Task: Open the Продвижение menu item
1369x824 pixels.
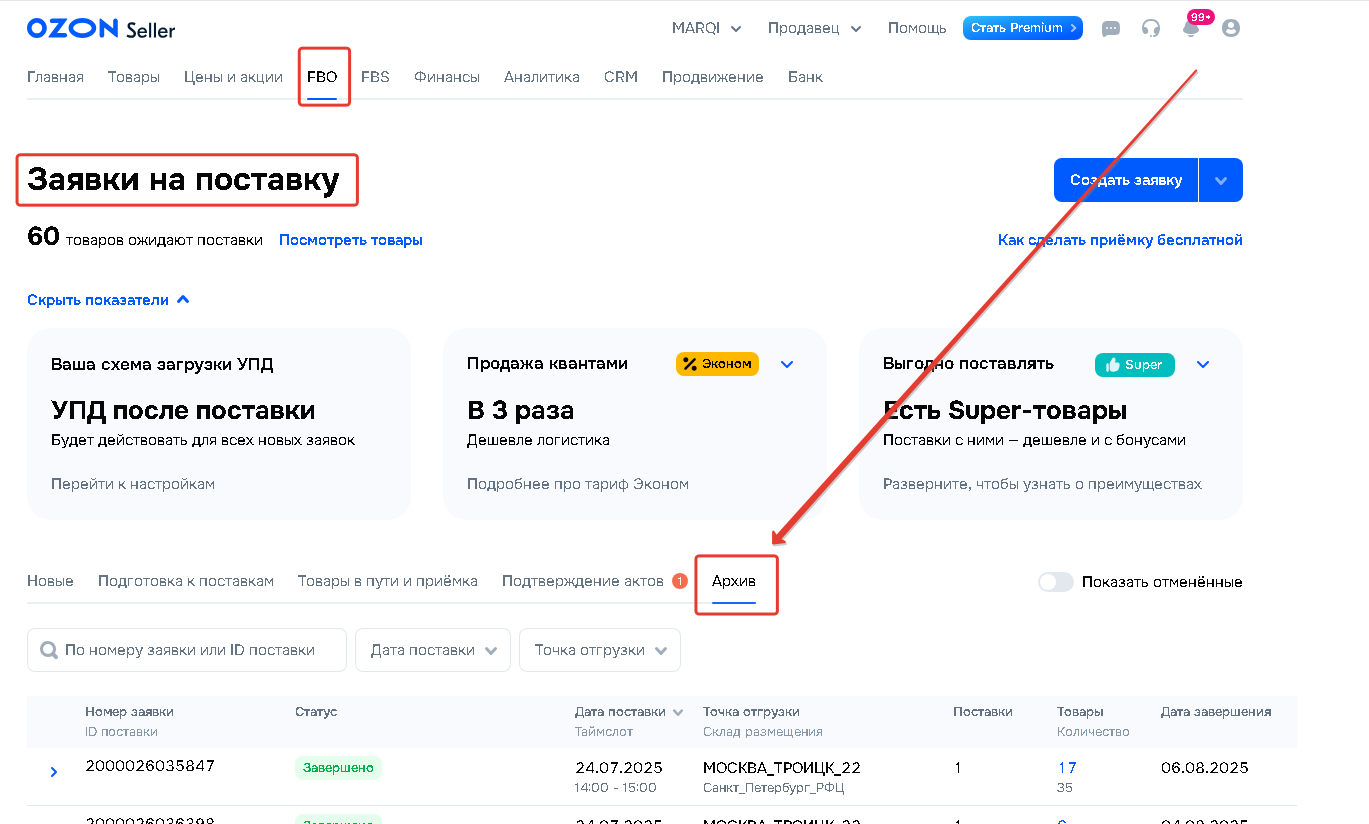Action: coord(713,77)
